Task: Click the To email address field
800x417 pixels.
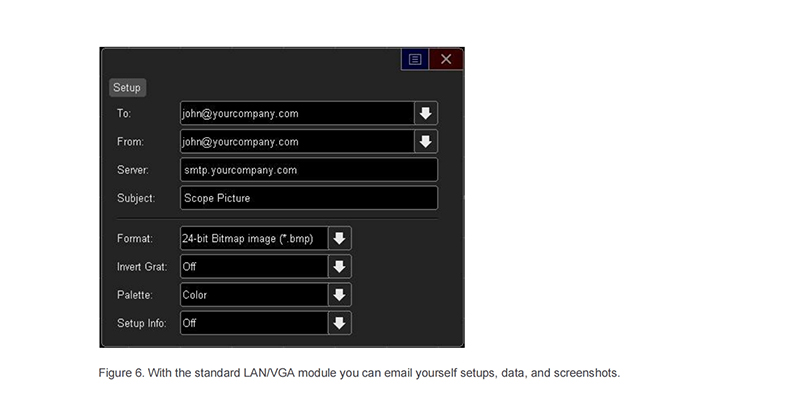Action: (297, 113)
